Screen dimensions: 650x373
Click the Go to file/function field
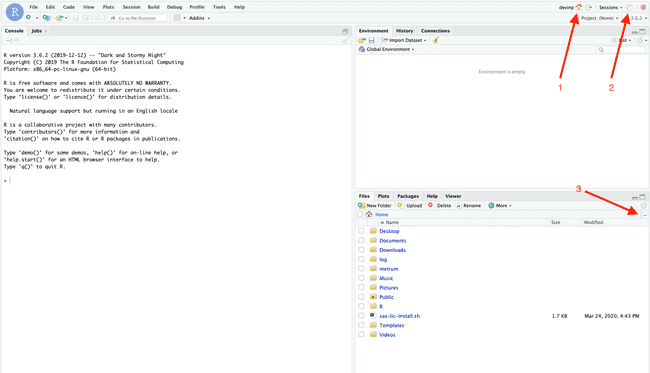138,18
